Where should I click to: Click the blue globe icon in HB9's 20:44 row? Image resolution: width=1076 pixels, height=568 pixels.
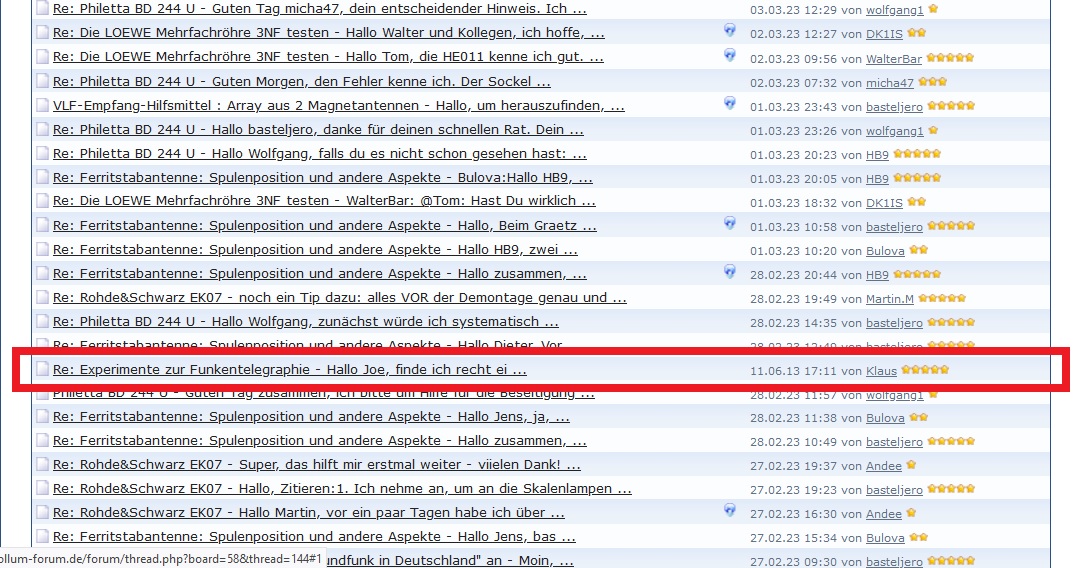pos(730,272)
